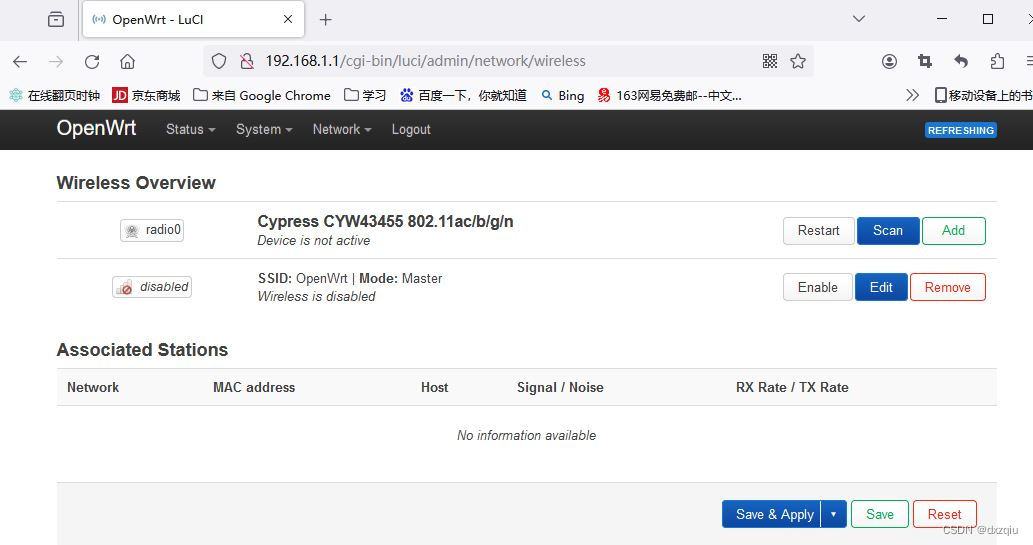Click the 'No information available' text

[x=526, y=436]
